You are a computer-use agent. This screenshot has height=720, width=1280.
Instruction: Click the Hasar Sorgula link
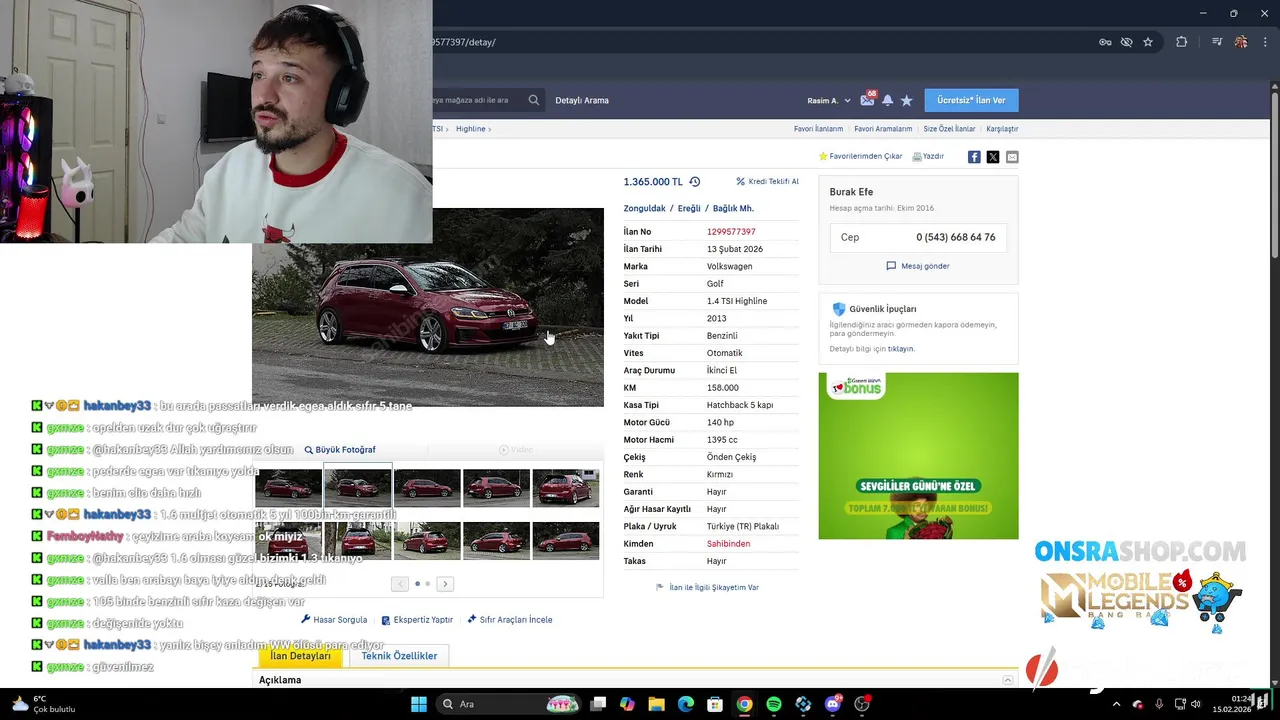pyautogui.click(x=334, y=620)
